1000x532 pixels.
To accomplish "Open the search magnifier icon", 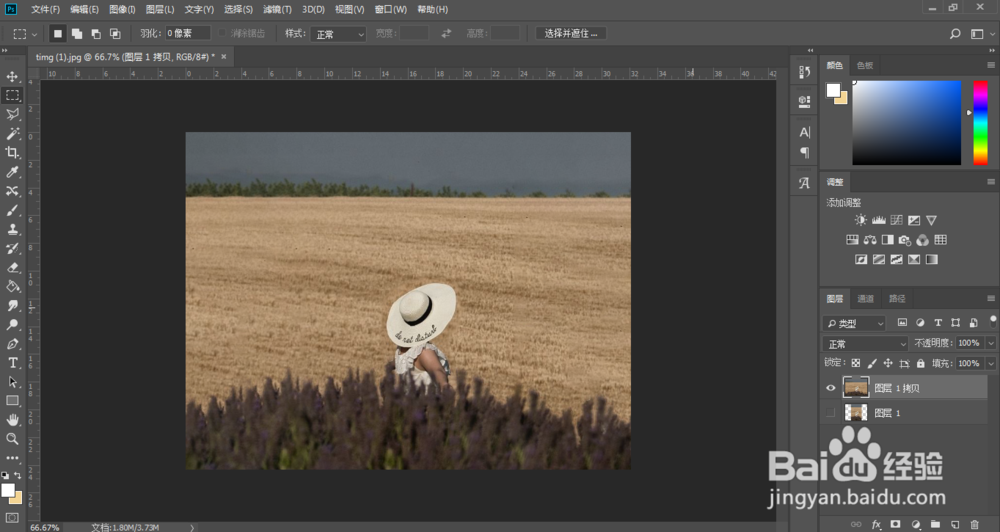I will [955, 34].
